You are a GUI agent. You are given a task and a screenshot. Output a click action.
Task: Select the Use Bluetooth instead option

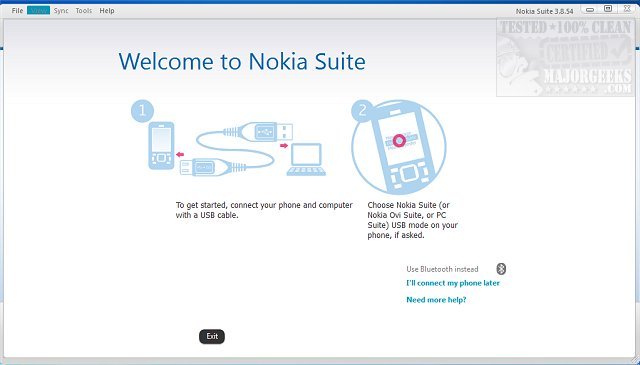tap(442, 269)
